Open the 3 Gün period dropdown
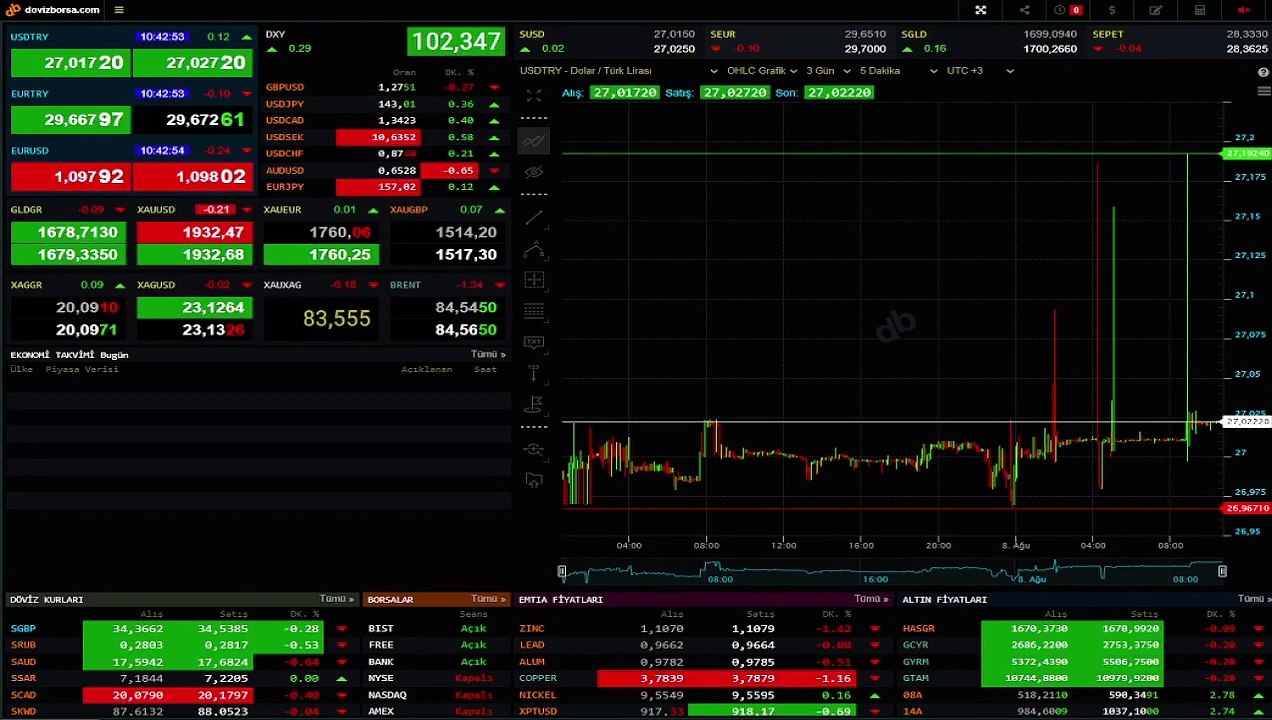Screen dimensions: 1272x720 (828, 71)
